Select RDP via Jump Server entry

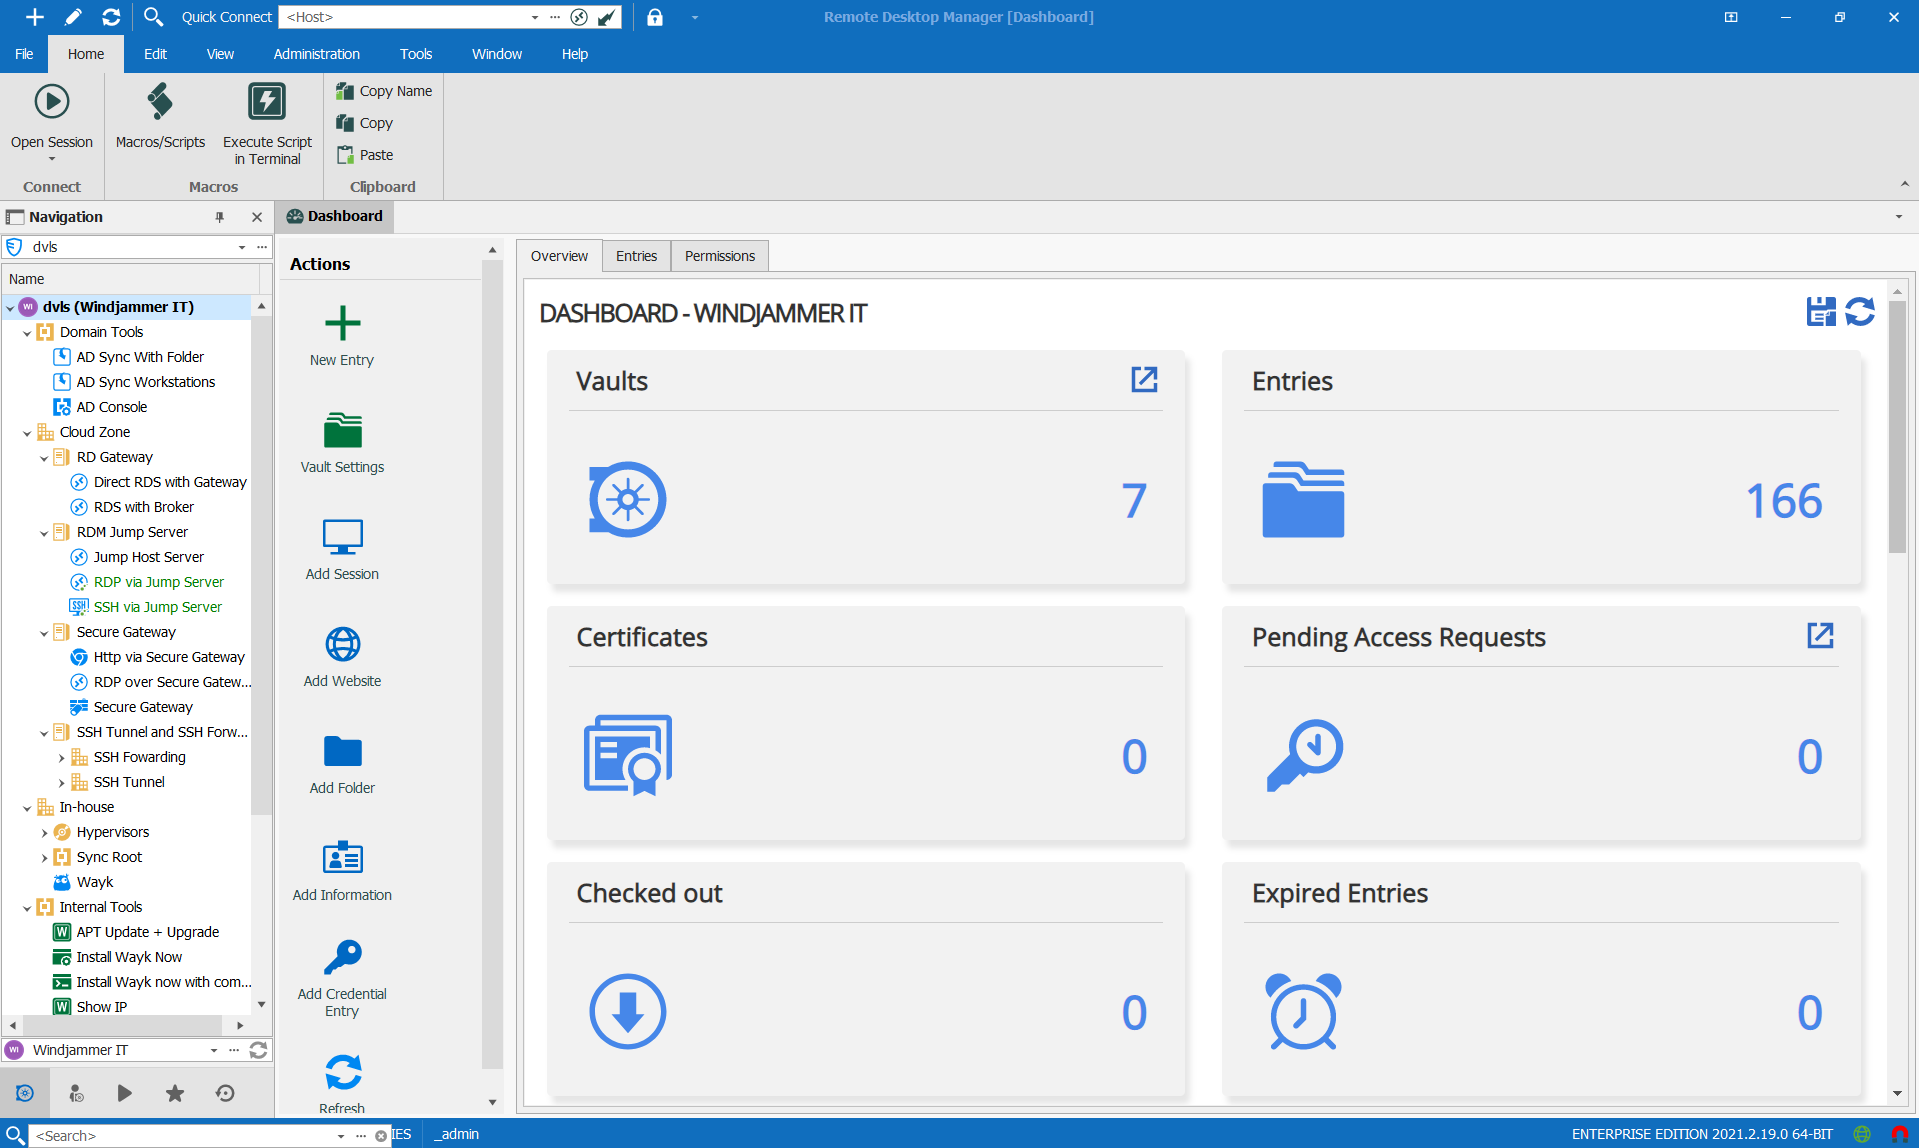tap(158, 582)
